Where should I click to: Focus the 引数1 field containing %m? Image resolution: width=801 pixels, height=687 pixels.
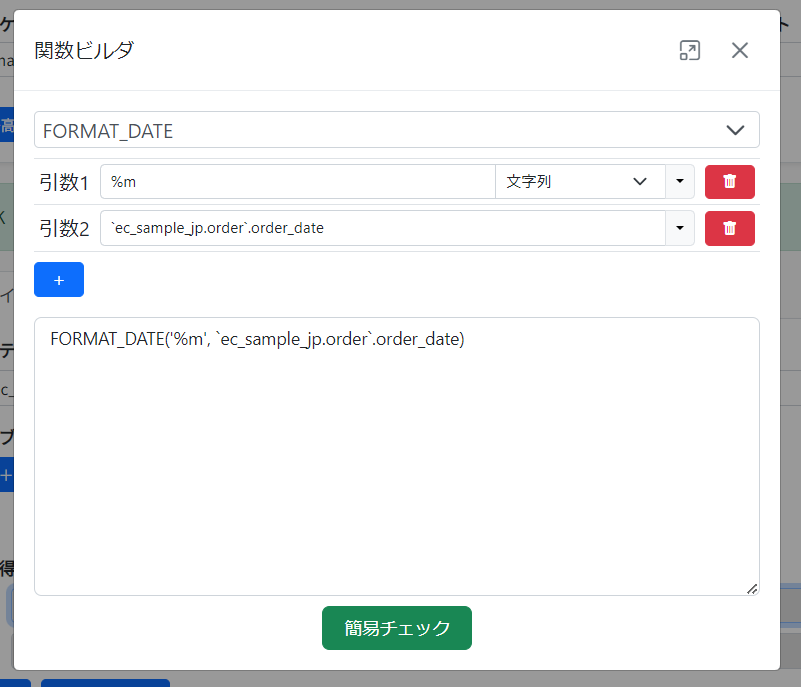[x=298, y=182]
